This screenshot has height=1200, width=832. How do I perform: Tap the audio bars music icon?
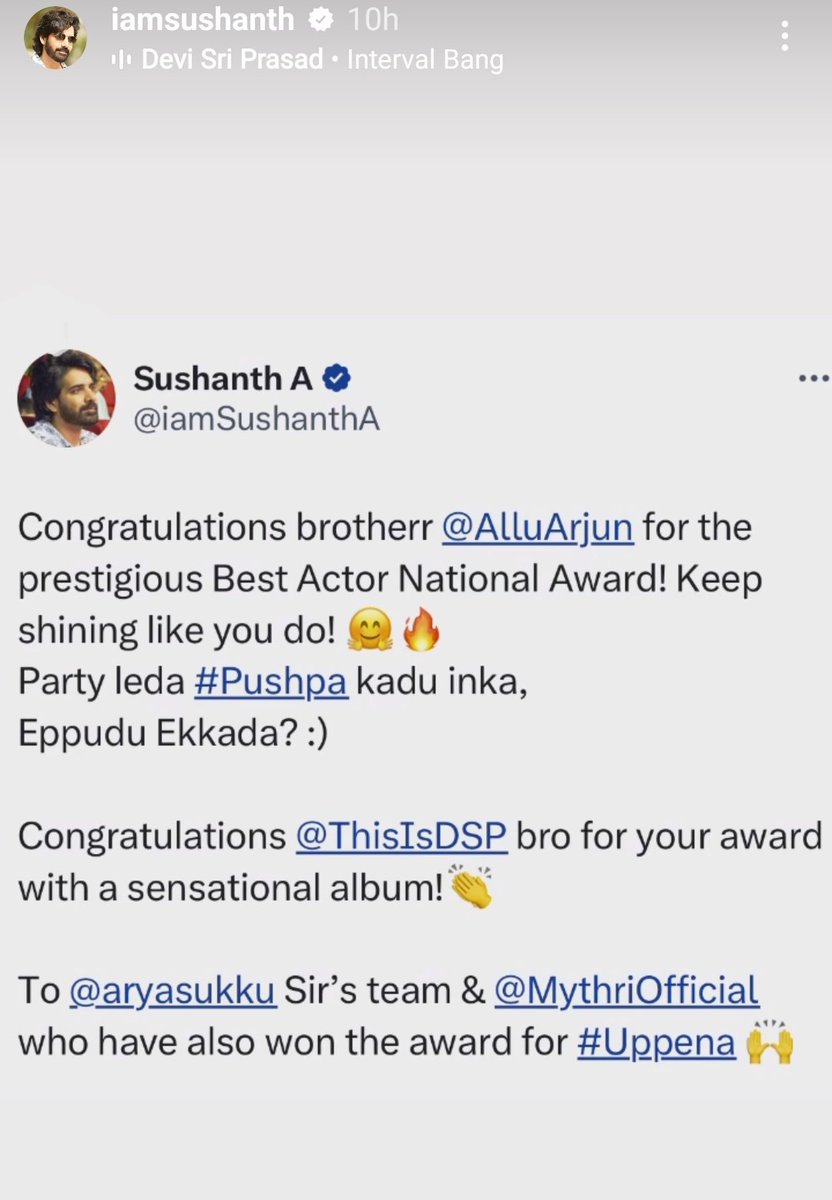coord(122,60)
